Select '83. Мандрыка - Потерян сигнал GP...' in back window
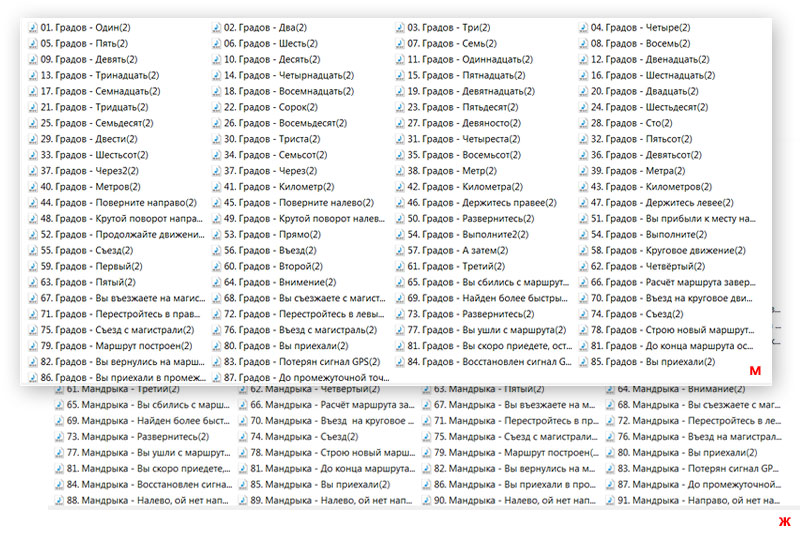This screenshot has width=800, height=536. coord(692,469)
